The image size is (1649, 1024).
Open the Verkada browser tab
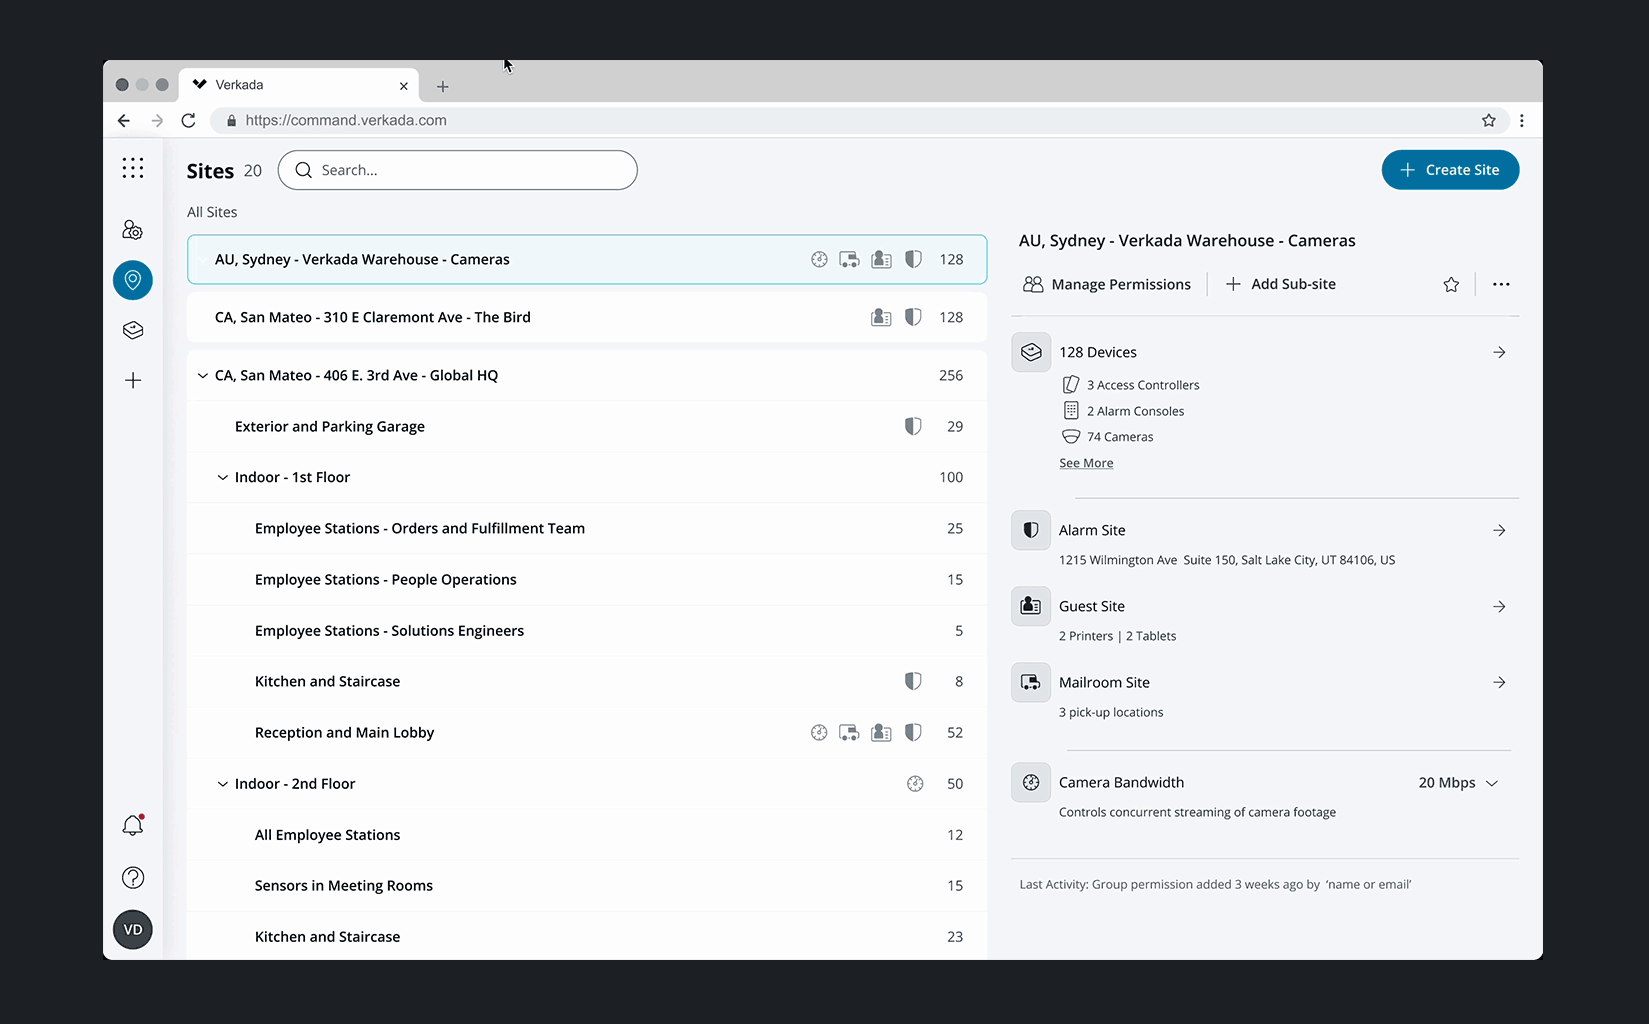click(299, 85)
